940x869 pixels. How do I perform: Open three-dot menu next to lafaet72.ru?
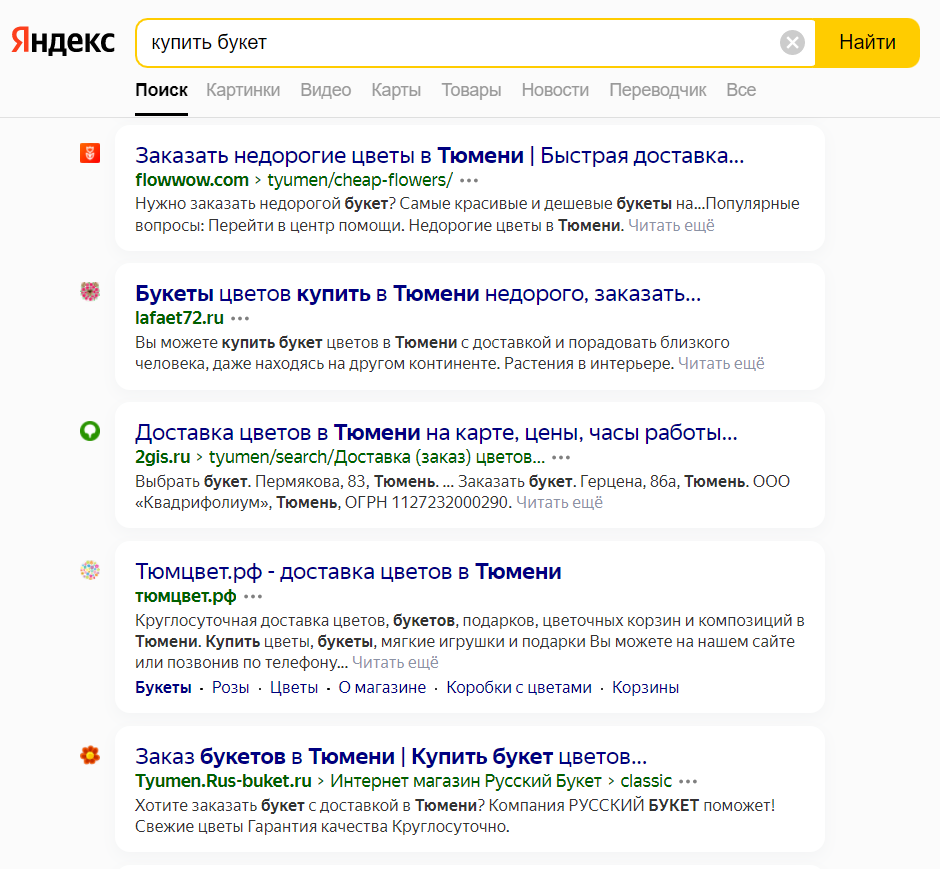(240, 318)
